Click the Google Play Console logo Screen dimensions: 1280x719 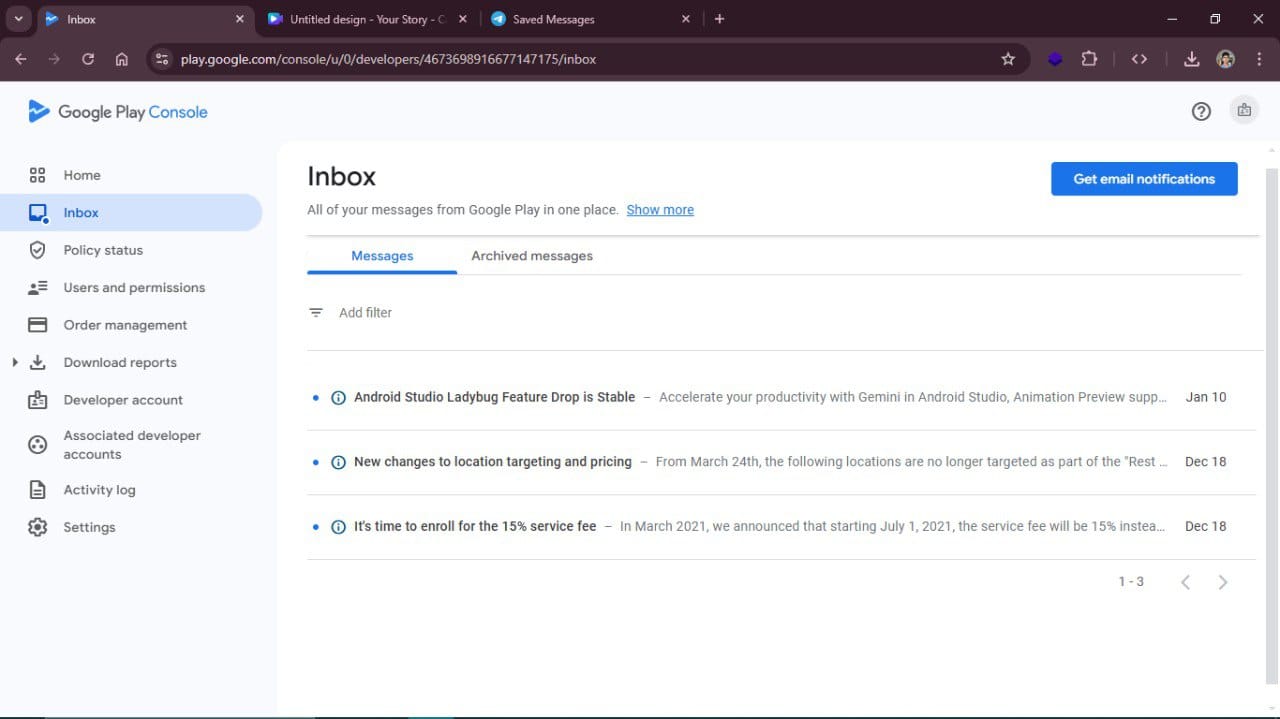118,112
